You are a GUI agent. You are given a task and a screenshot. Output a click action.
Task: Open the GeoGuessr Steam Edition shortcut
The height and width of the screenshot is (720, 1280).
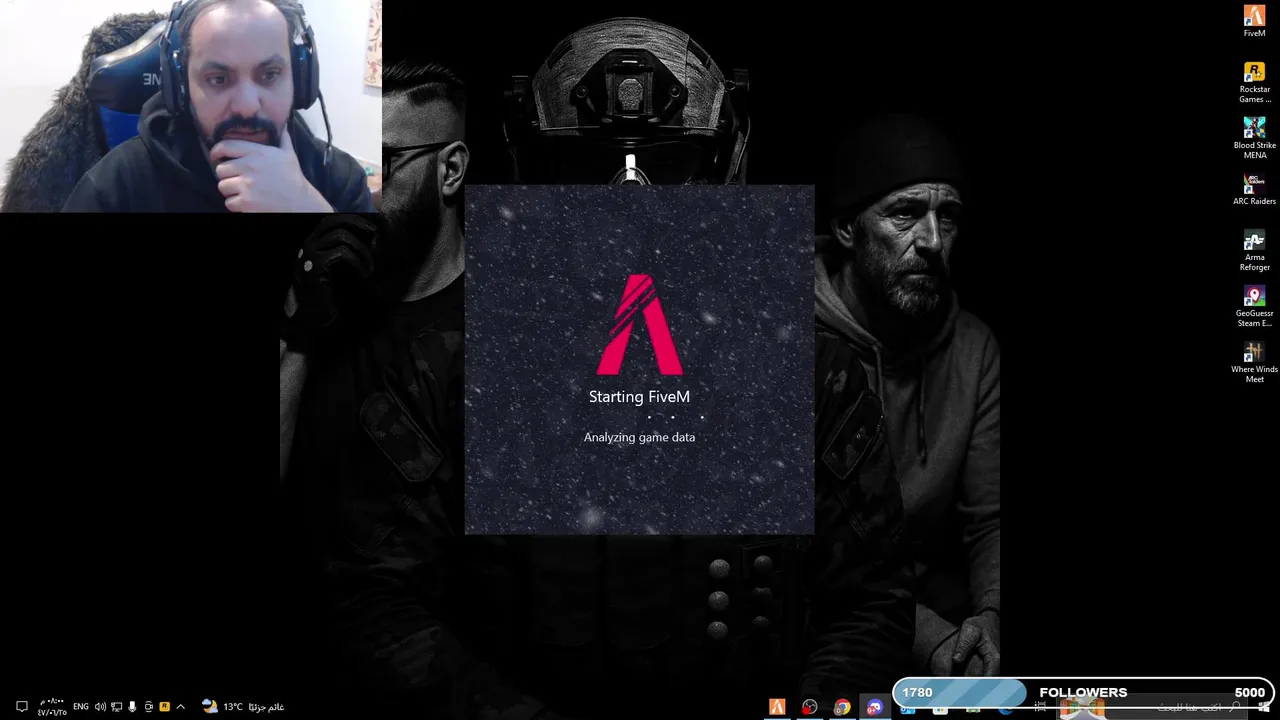[1254, 306]
